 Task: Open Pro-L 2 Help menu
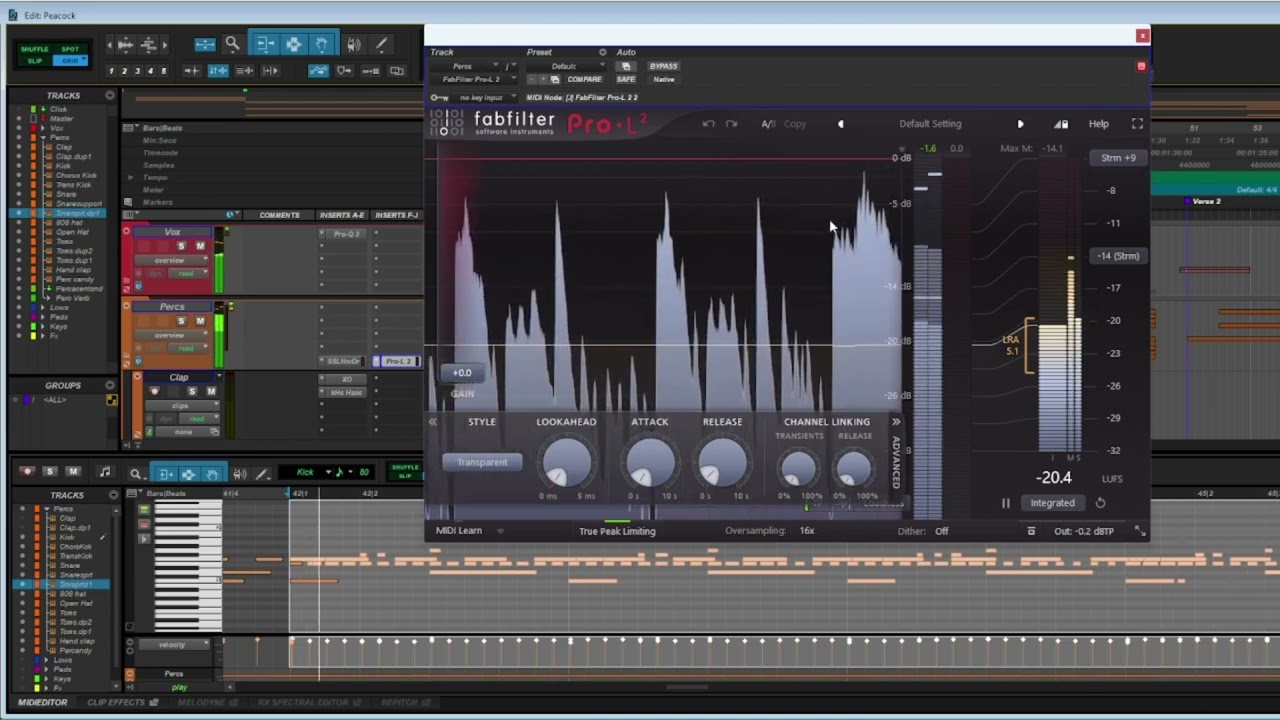(1098, 124)
